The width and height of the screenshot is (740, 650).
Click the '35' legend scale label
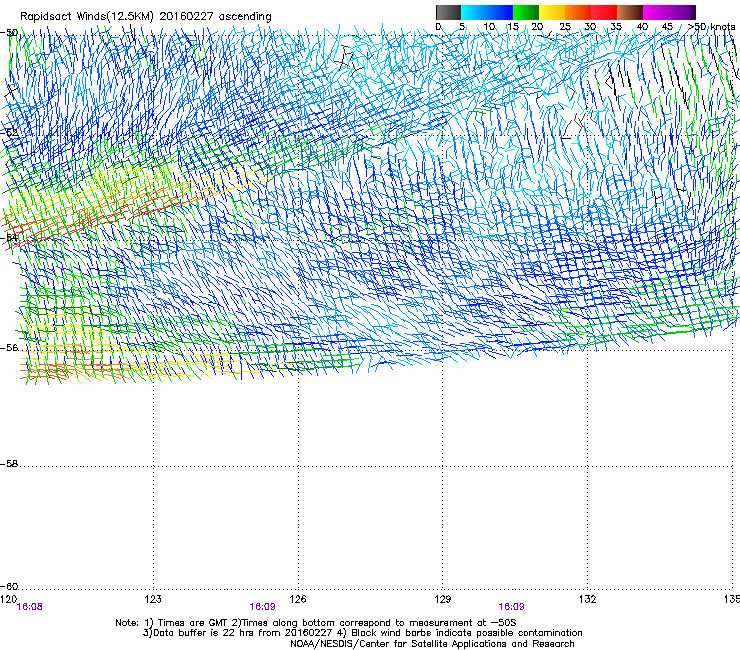pos(616,27)
